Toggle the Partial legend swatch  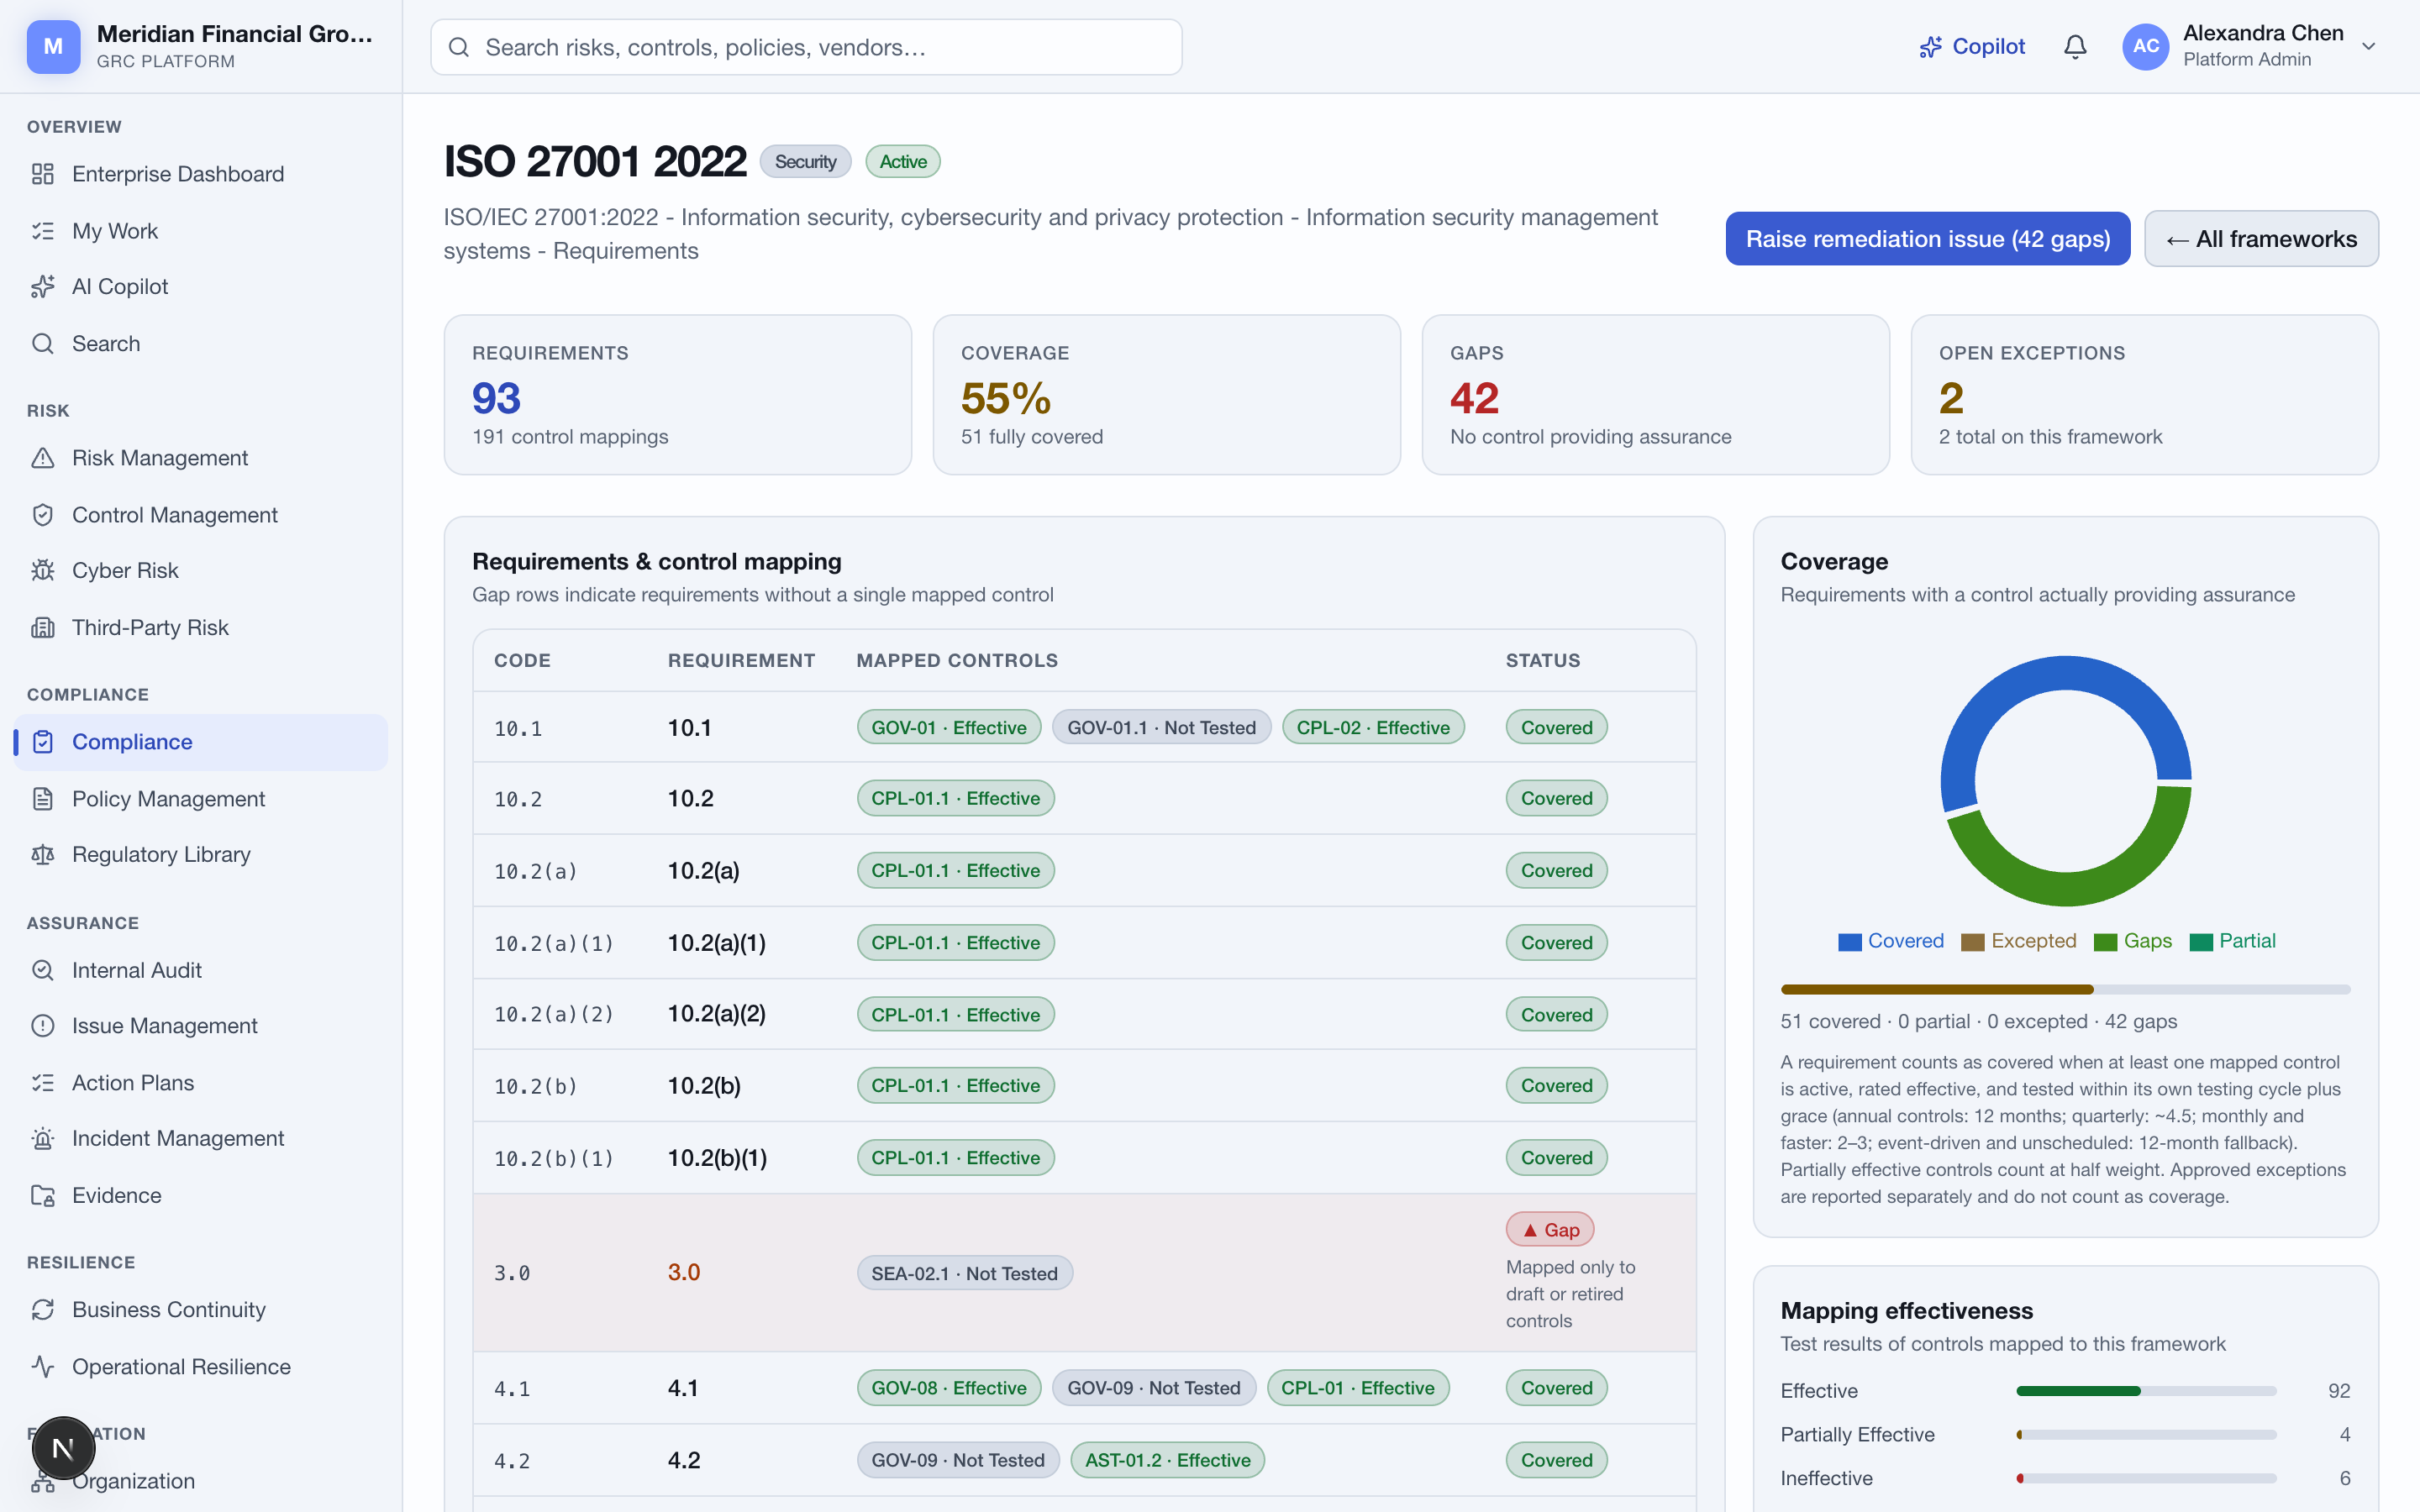click(x=2200, y=942)
